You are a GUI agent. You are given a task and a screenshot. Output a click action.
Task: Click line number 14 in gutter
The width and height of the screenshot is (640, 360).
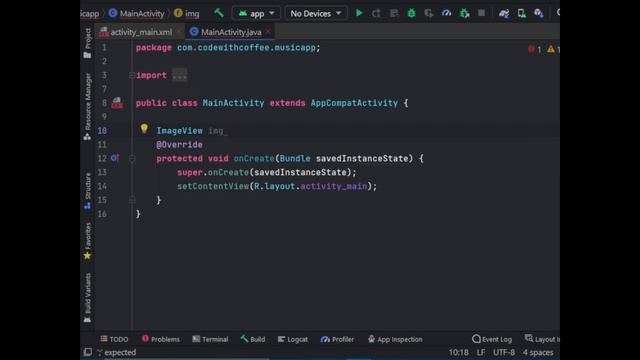(102, 186)
